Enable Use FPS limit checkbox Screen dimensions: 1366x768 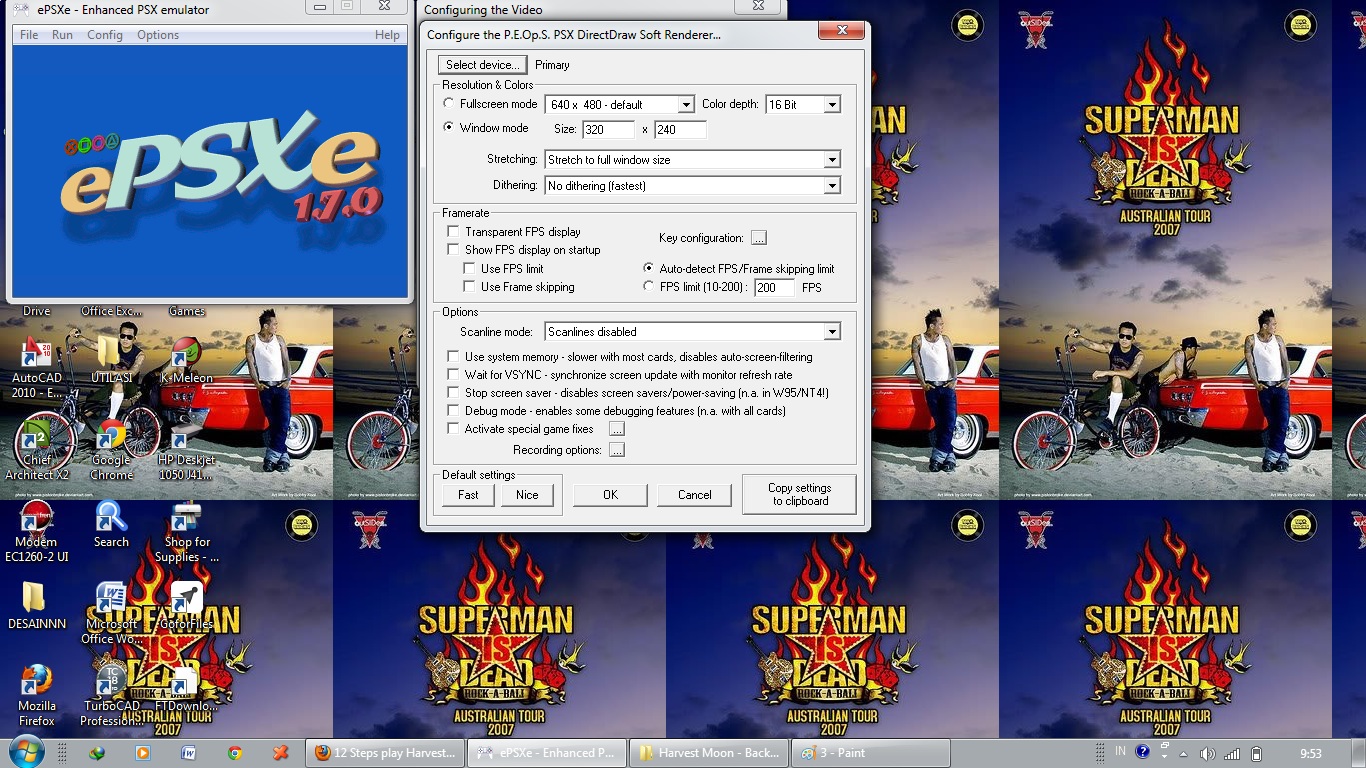click(x=470, y=268)
